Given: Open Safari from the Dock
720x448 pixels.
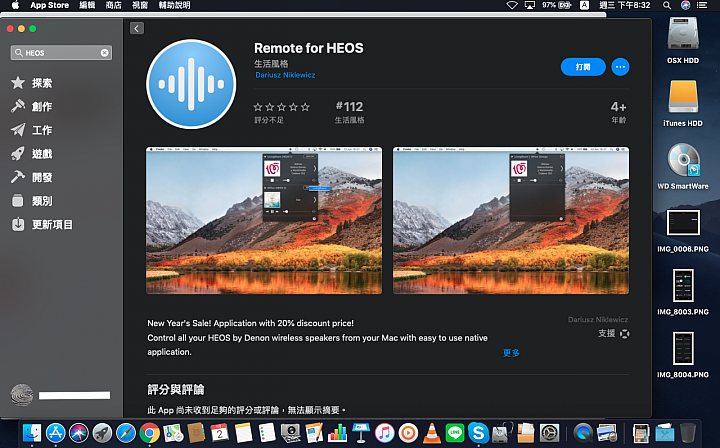Looking at the screenshot, I should 126,432.
